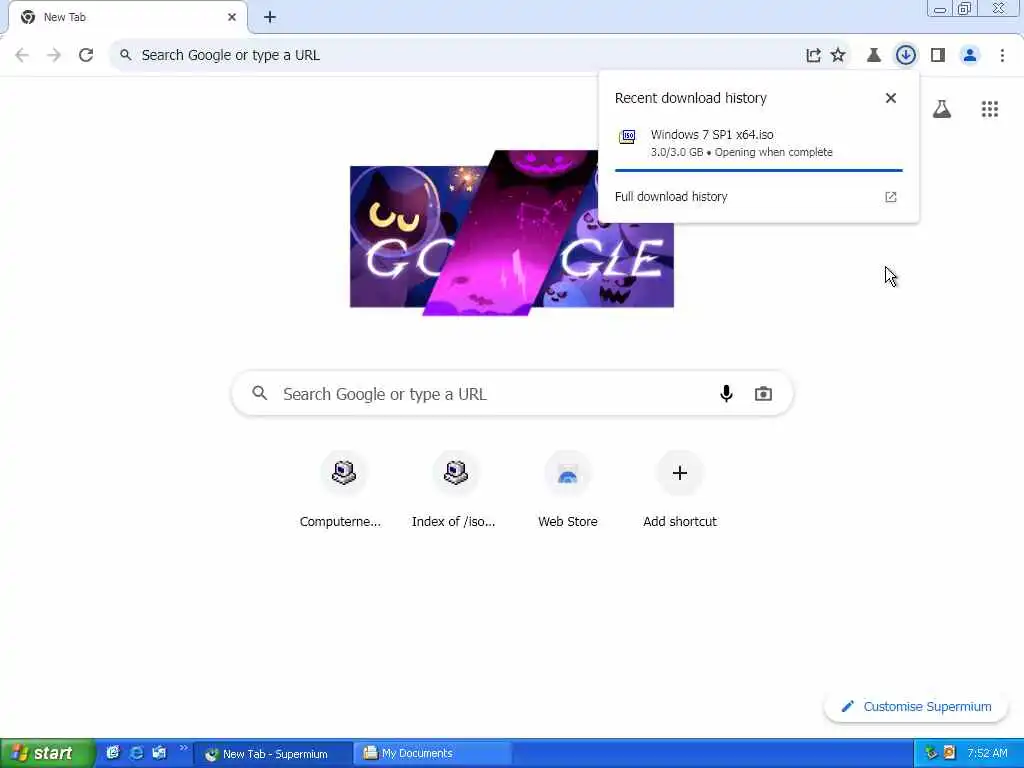Click the ISO file icon in downloads
Screen dimensions: 1024x768
point(628,136)
